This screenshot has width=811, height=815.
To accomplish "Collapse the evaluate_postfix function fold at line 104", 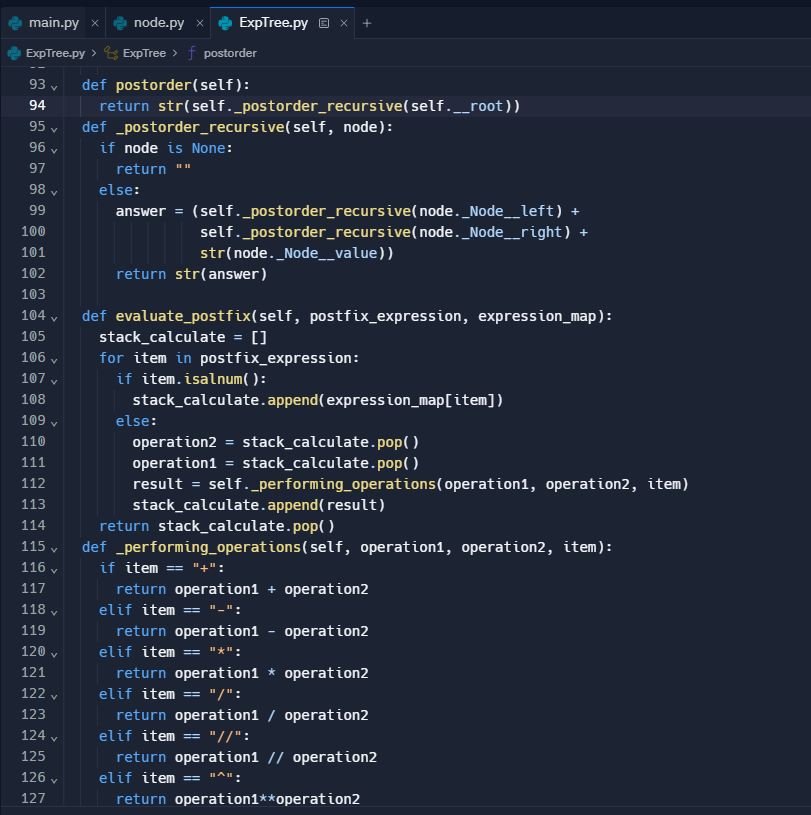I will tap(52, 315).
